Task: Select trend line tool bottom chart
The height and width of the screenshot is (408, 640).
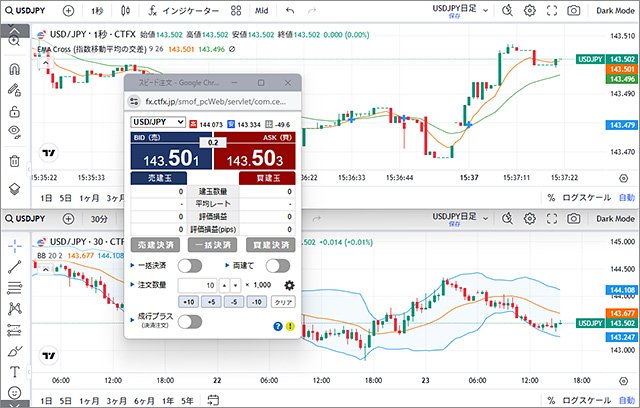Action: tap(14, 267)
